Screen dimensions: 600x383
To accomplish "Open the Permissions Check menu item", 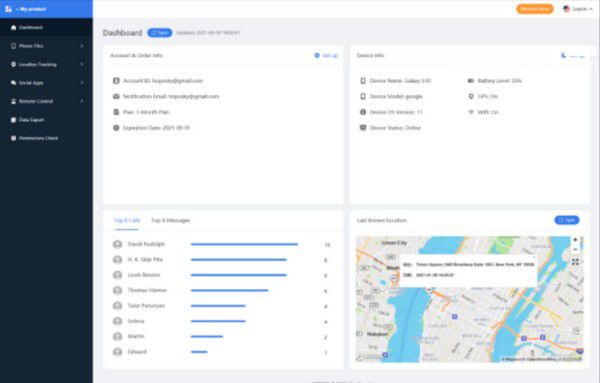I will (46, 138).
